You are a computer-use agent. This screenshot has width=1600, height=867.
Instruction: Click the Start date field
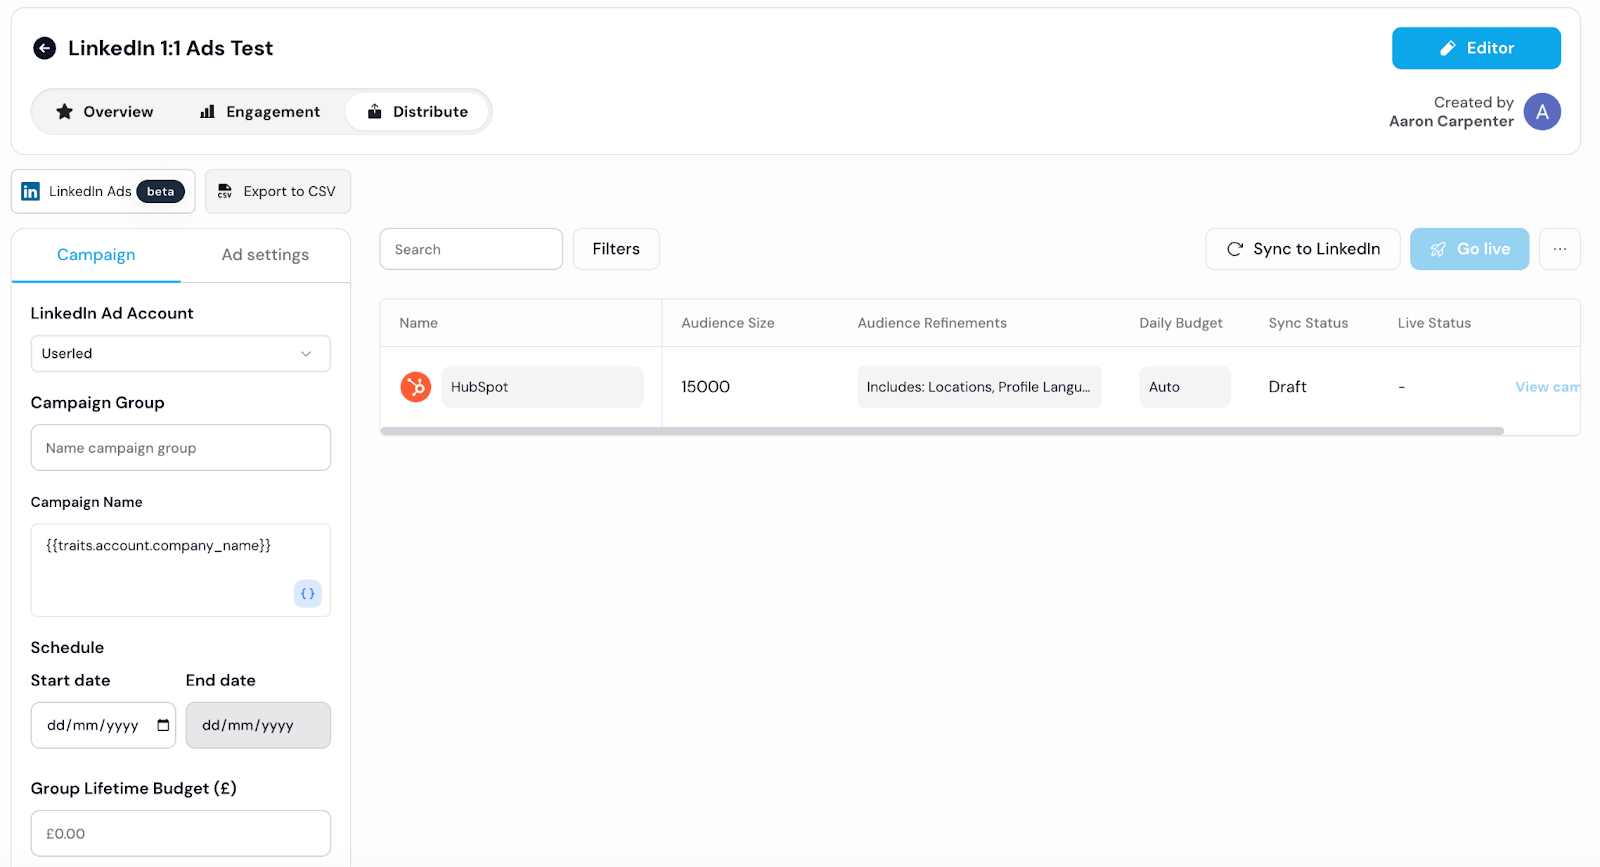pyautogui.click(x=103, y=725)
